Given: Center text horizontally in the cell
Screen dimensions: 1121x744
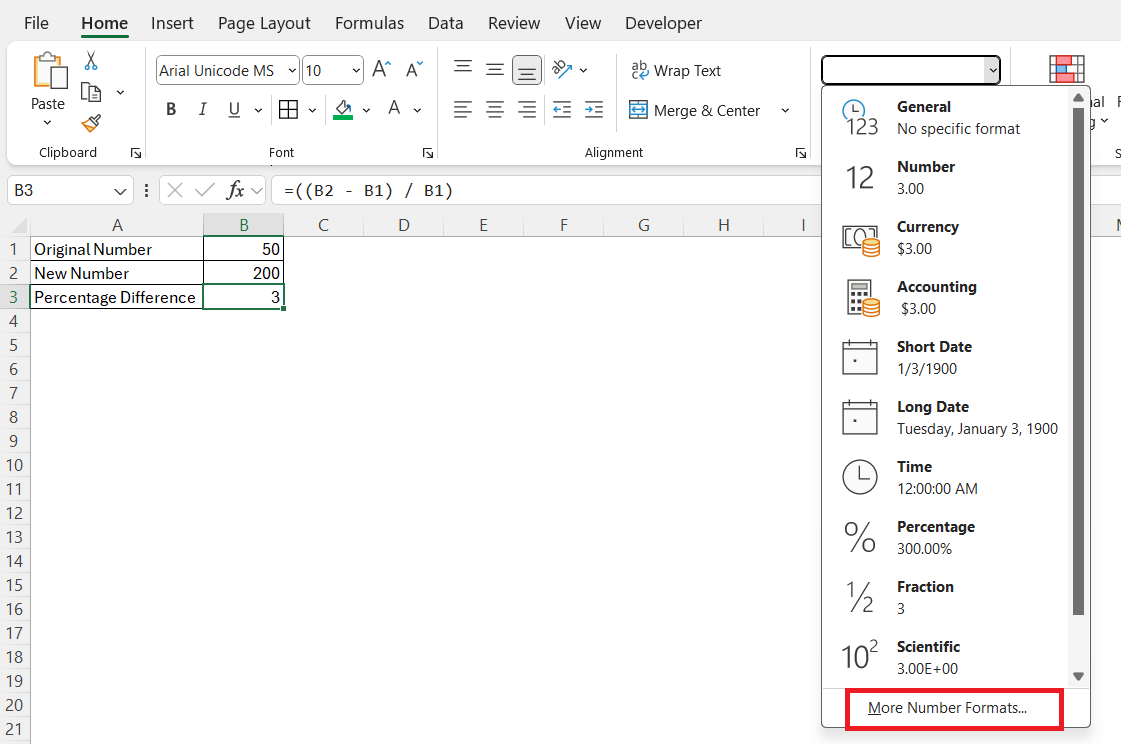Looking at the screenshot, I should pyautogui.click(x=495, y=109).
